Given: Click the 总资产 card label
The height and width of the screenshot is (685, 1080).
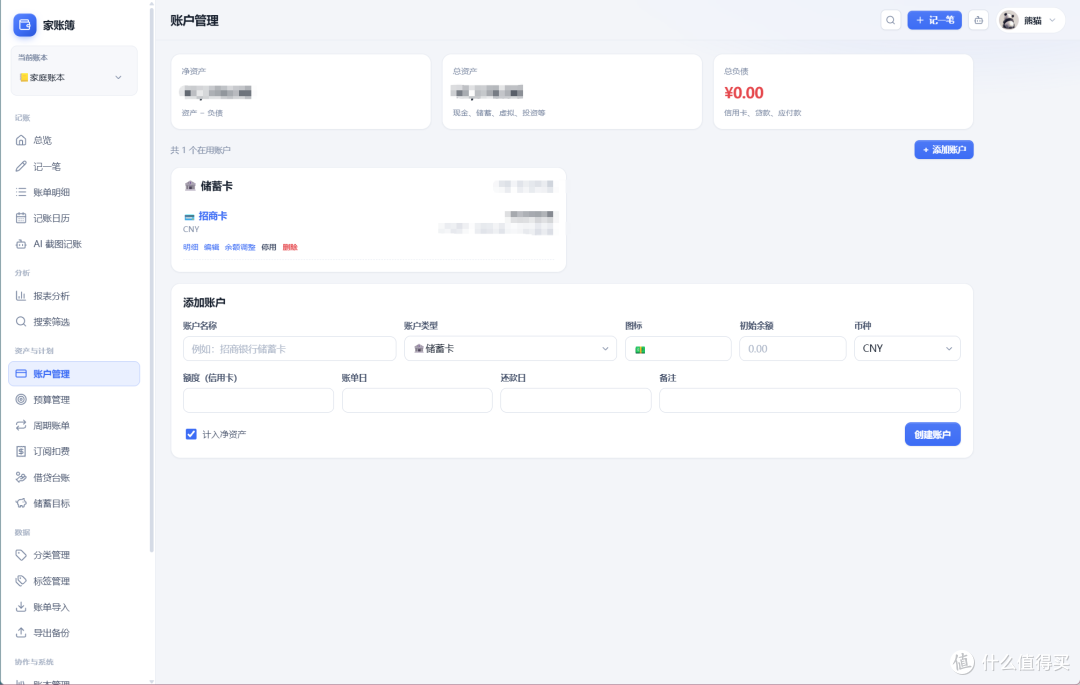Looking at the screenshot, I should click(465, 71).
